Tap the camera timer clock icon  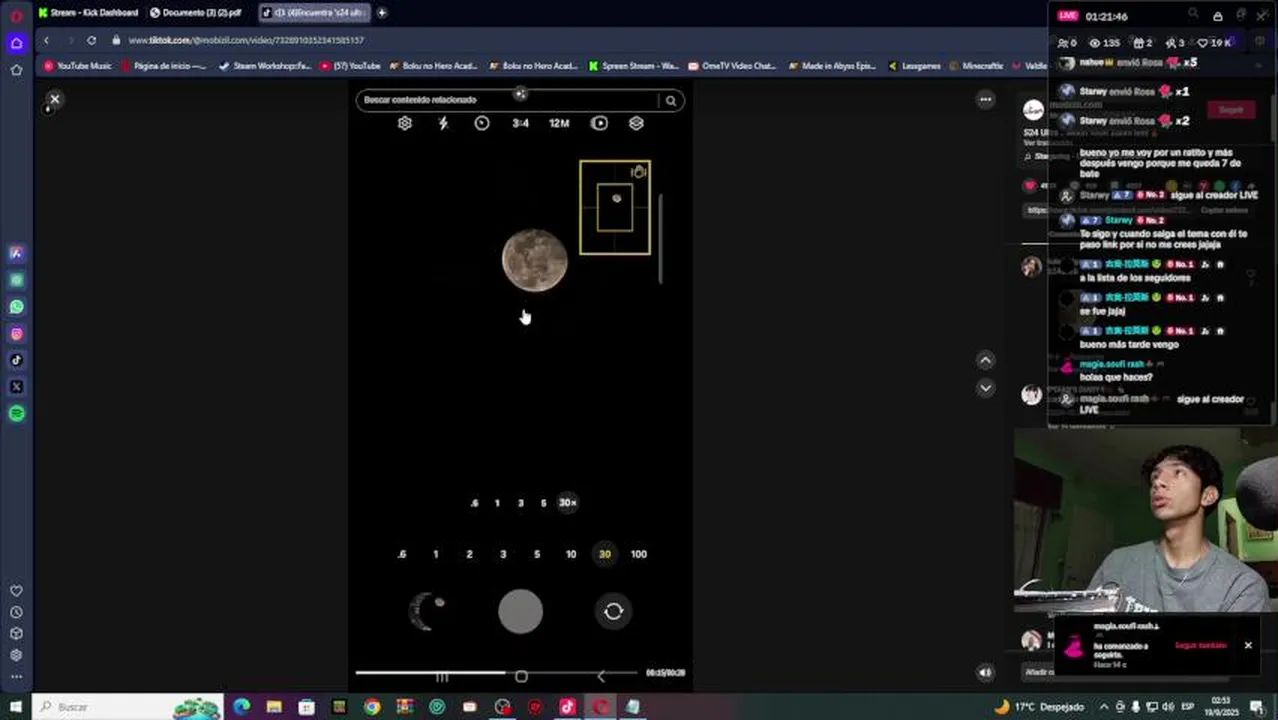(x=482, y=123)
